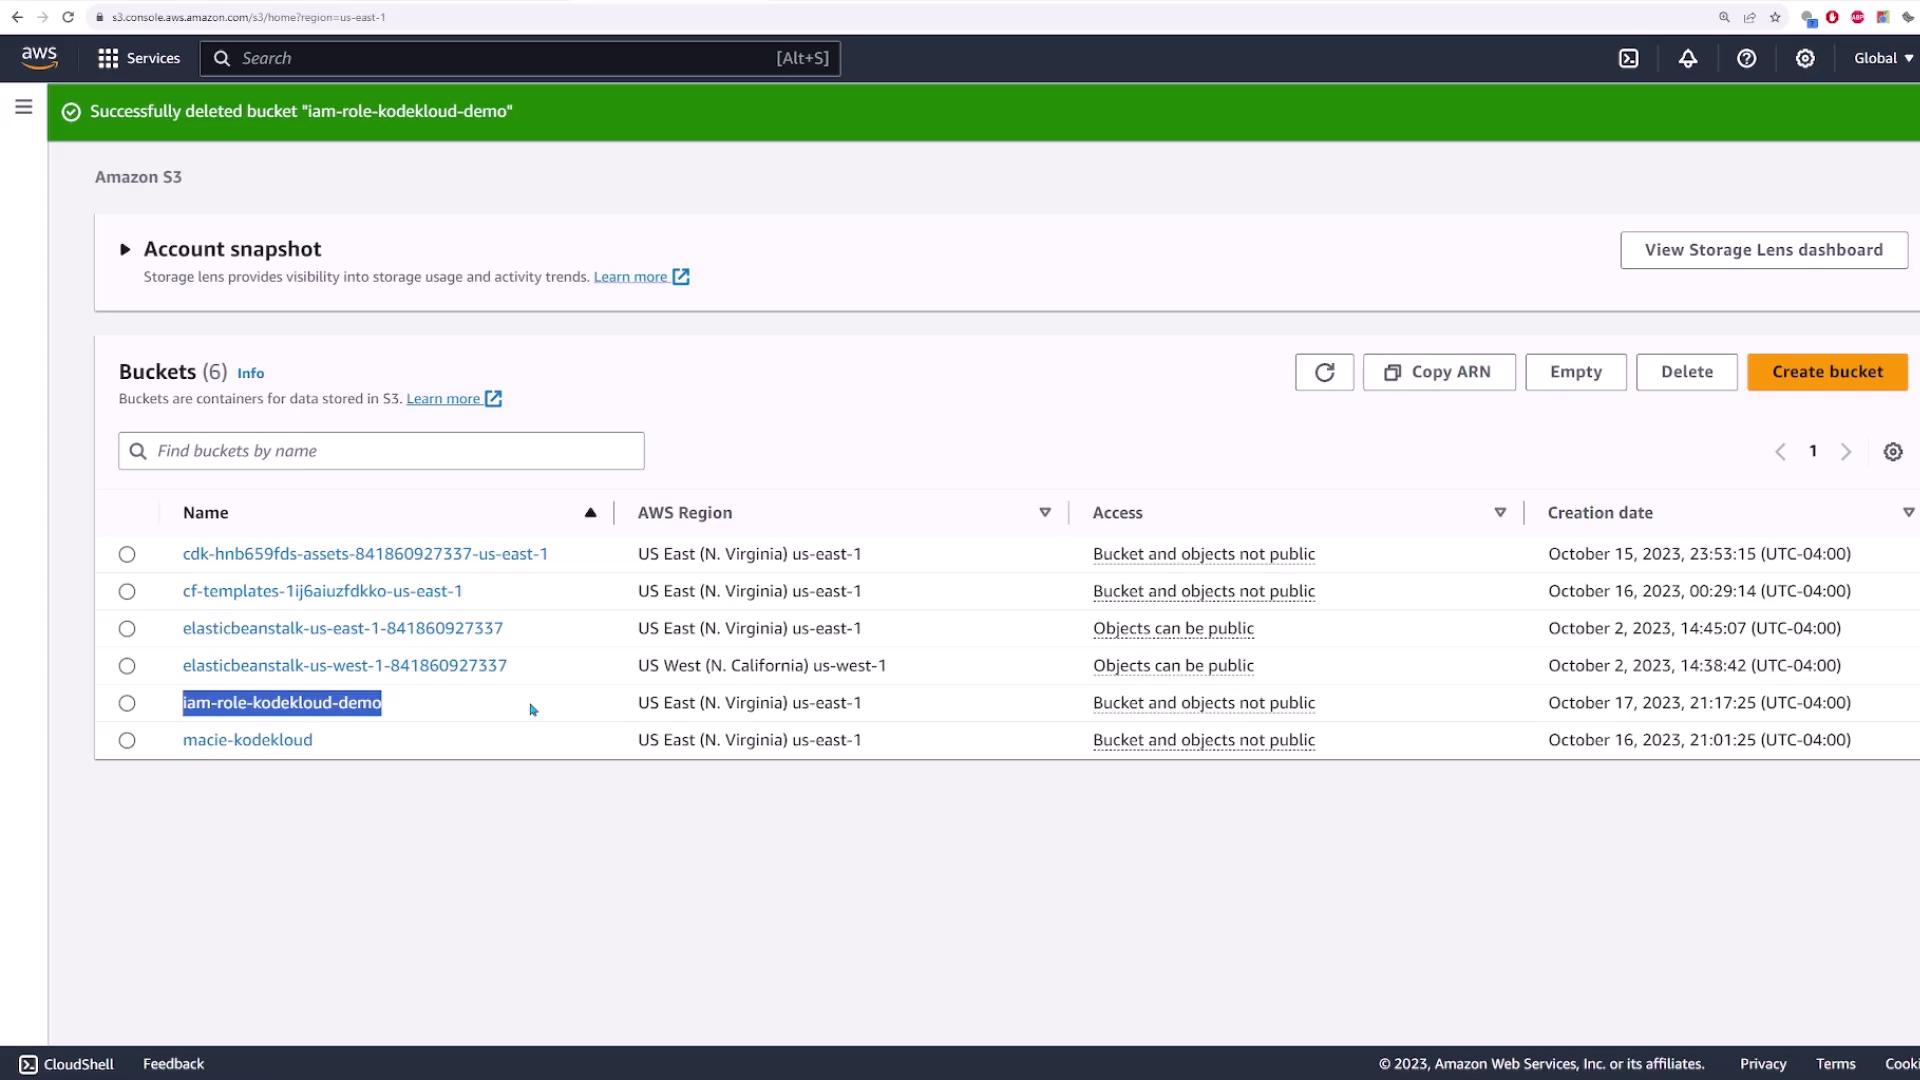Click the Find buckets by name field
The height and width of the screenshot is (1080, 1920).
point(380,451)
